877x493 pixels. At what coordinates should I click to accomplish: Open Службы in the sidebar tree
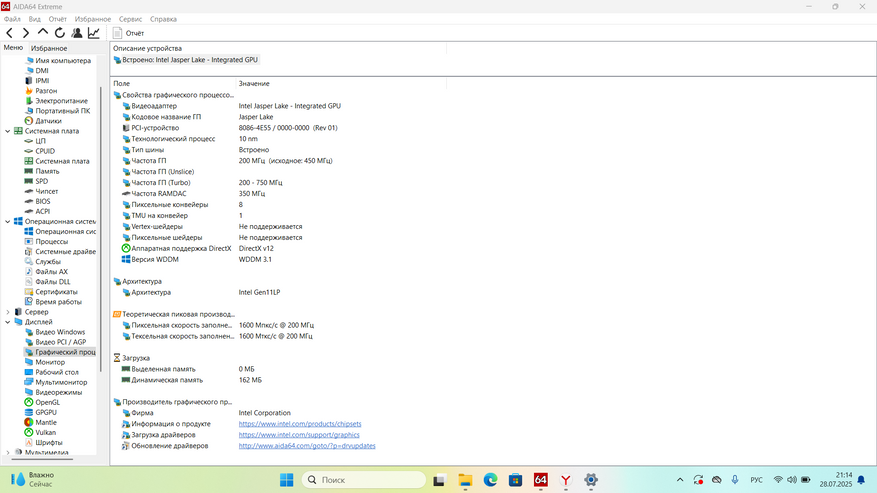click(43, 262)
